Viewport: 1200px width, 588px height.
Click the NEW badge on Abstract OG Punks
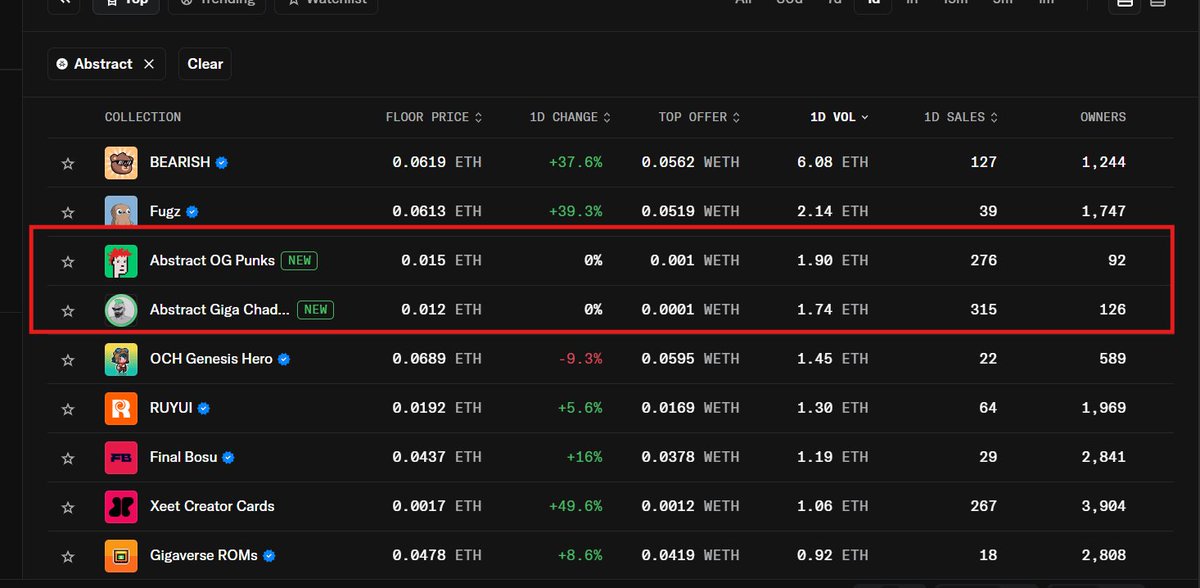(300, 260)
